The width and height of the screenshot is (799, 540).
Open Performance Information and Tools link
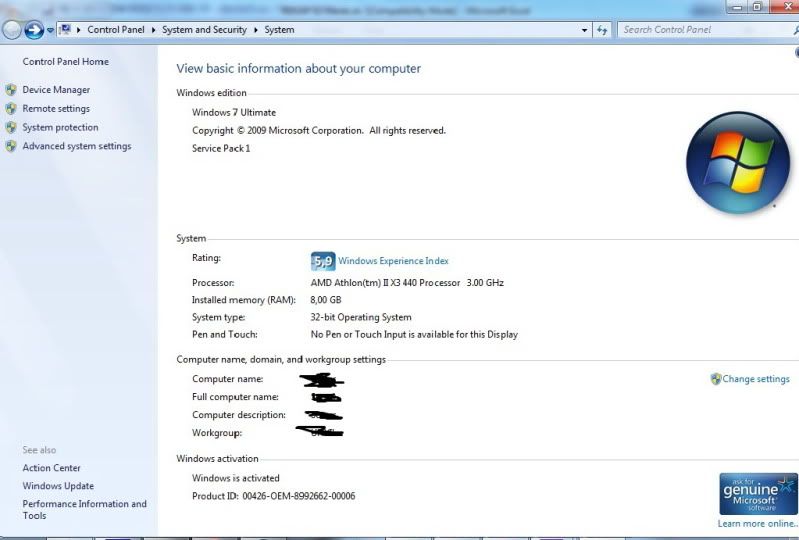tap(85, 509)
